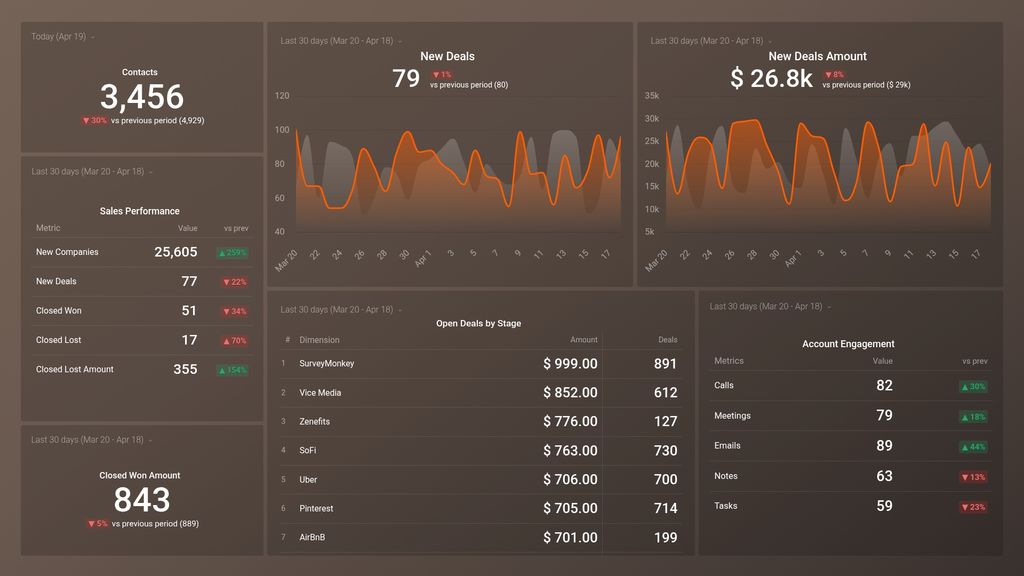Click the red 8% badge beside New Deals Amount
Image resolution: width=1024 pixels, height=576 pixels.
pyautogui.click(x=834, y=74)
